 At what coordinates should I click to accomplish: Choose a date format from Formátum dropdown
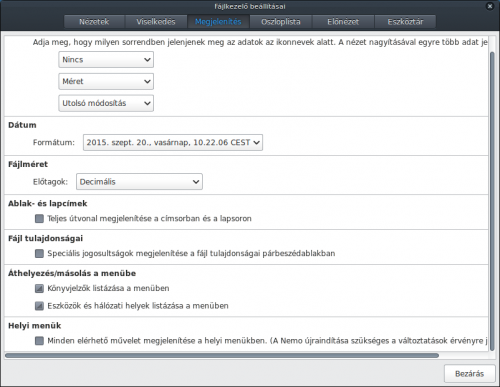click(173, 142)
